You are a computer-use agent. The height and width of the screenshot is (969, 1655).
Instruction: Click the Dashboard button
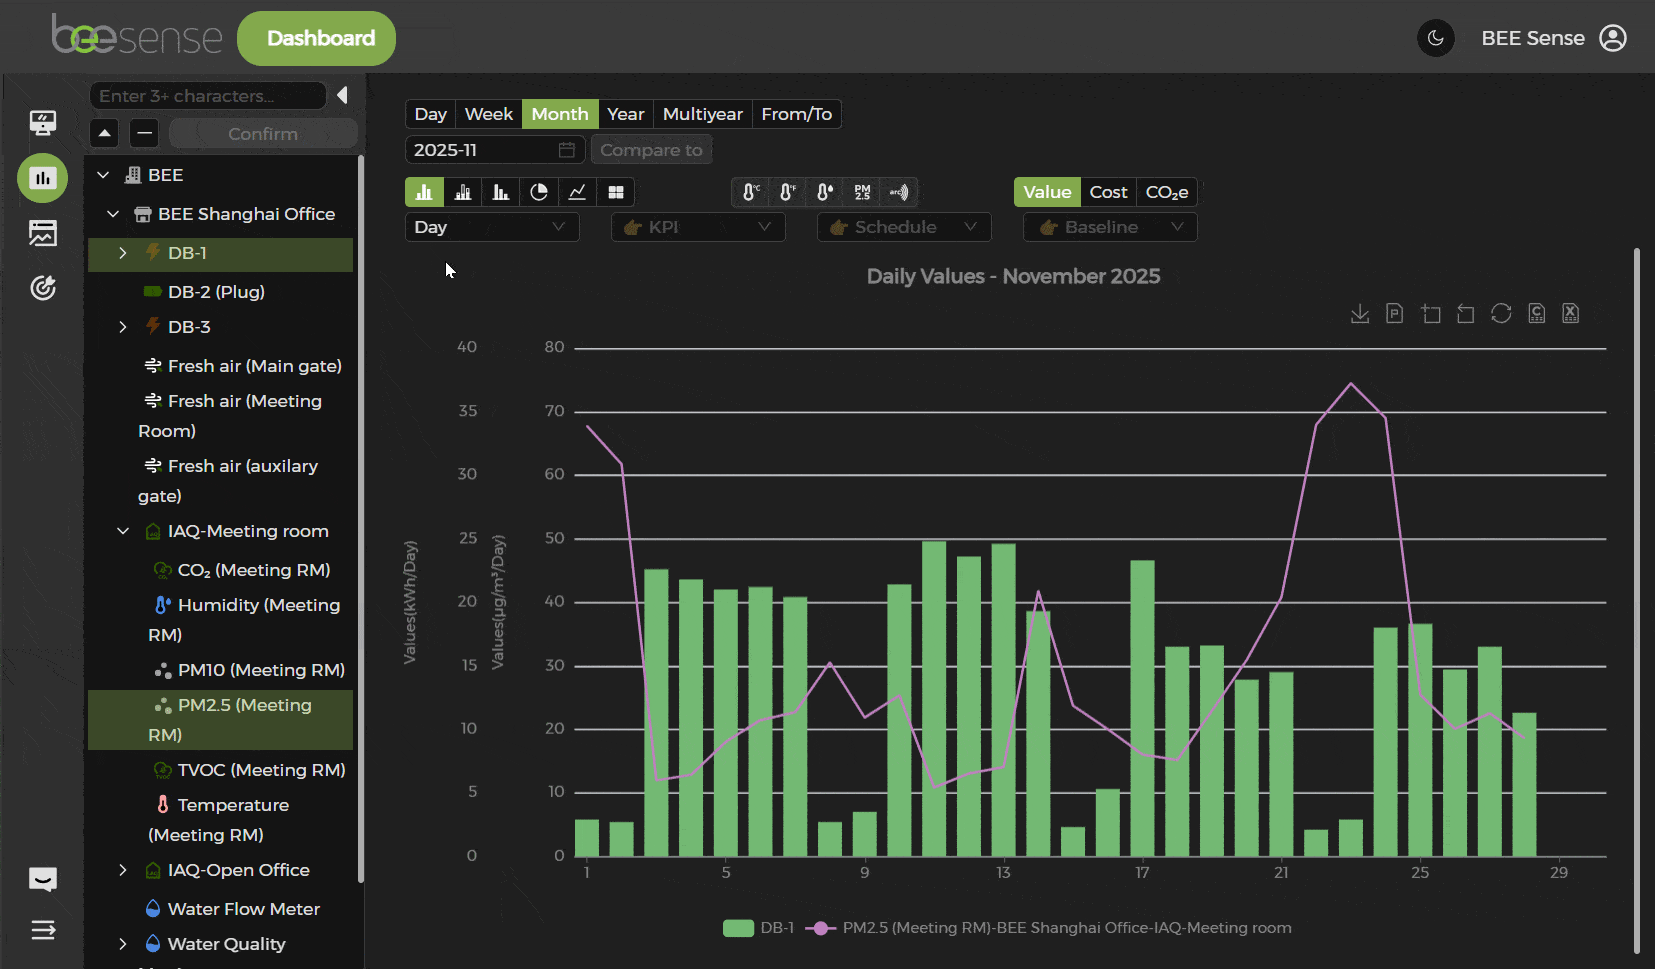coord(316,38)
